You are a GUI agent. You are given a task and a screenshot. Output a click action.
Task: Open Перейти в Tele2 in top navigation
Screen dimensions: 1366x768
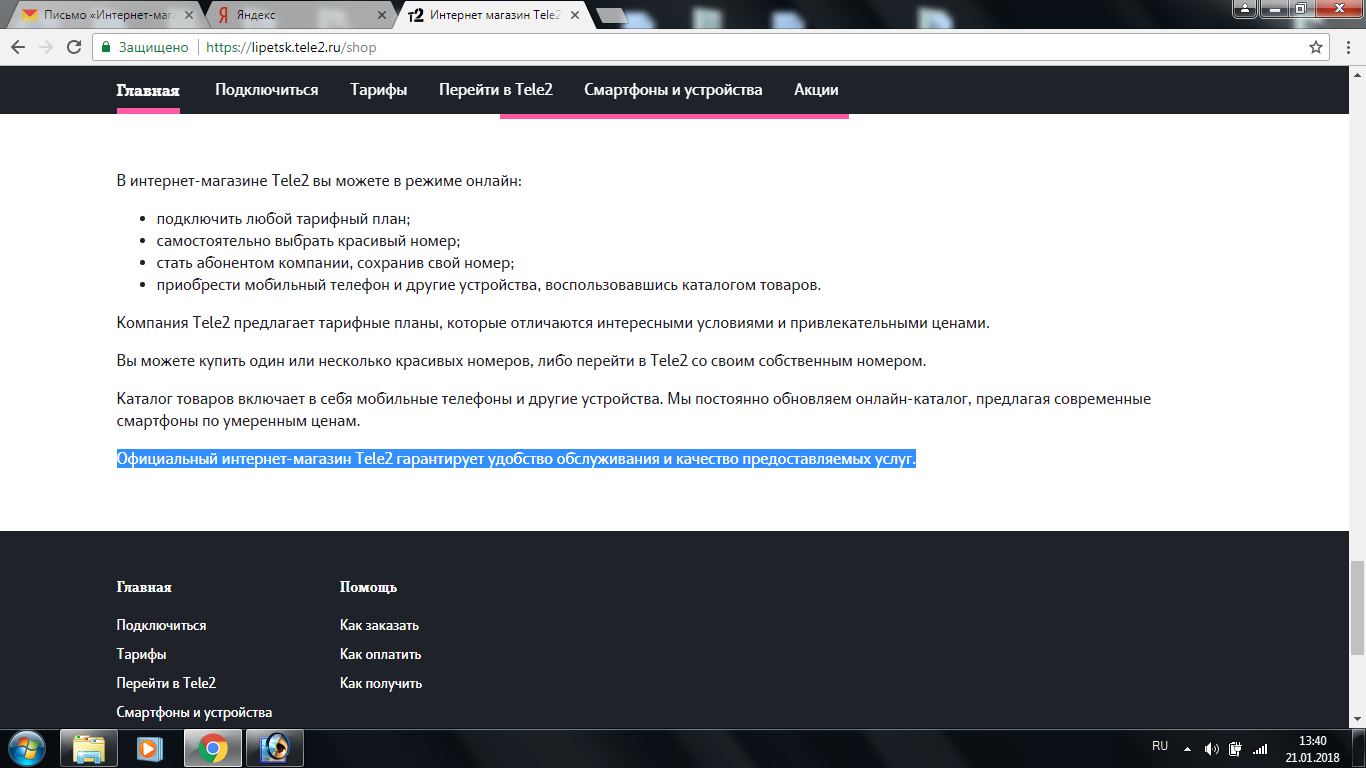496,90
